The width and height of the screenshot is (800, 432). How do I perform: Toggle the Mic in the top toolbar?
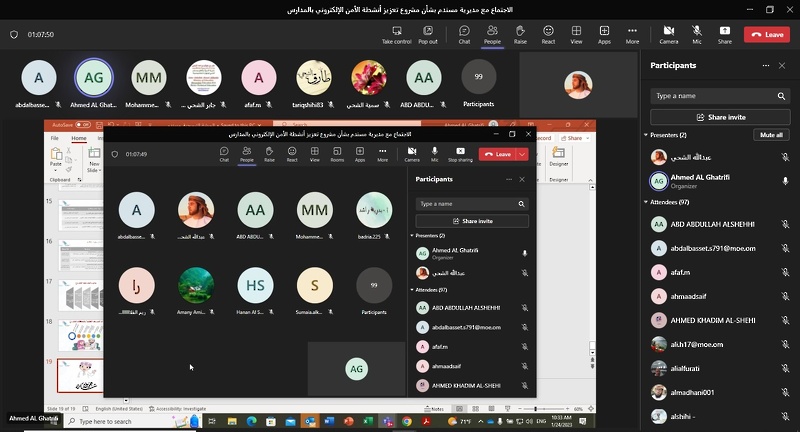696,33
